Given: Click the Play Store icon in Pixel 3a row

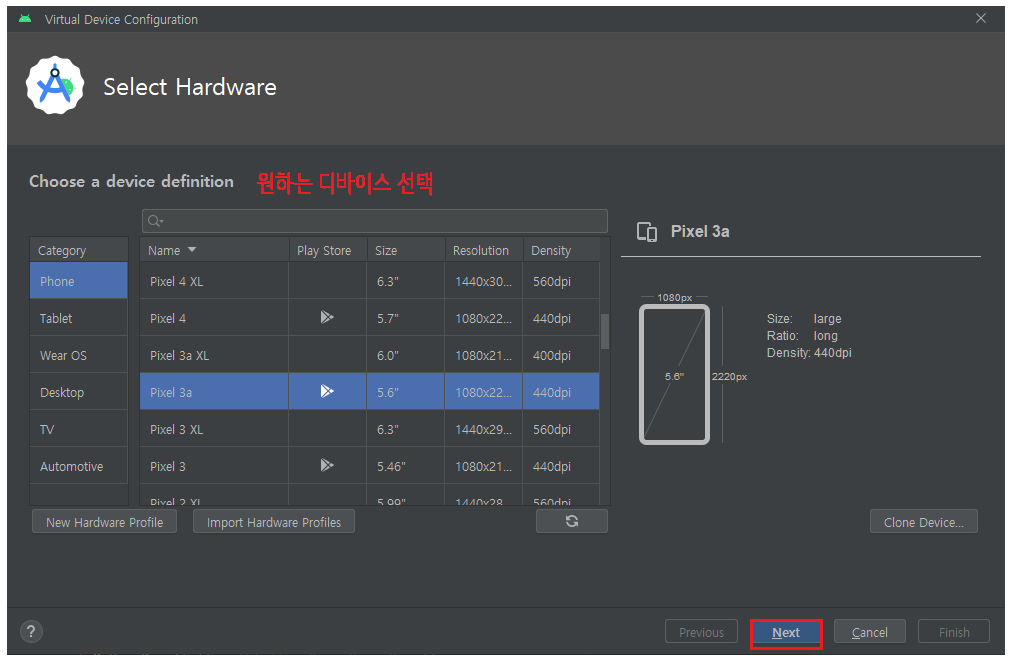Looking at the screenshot, I should [x=327, y=391].
